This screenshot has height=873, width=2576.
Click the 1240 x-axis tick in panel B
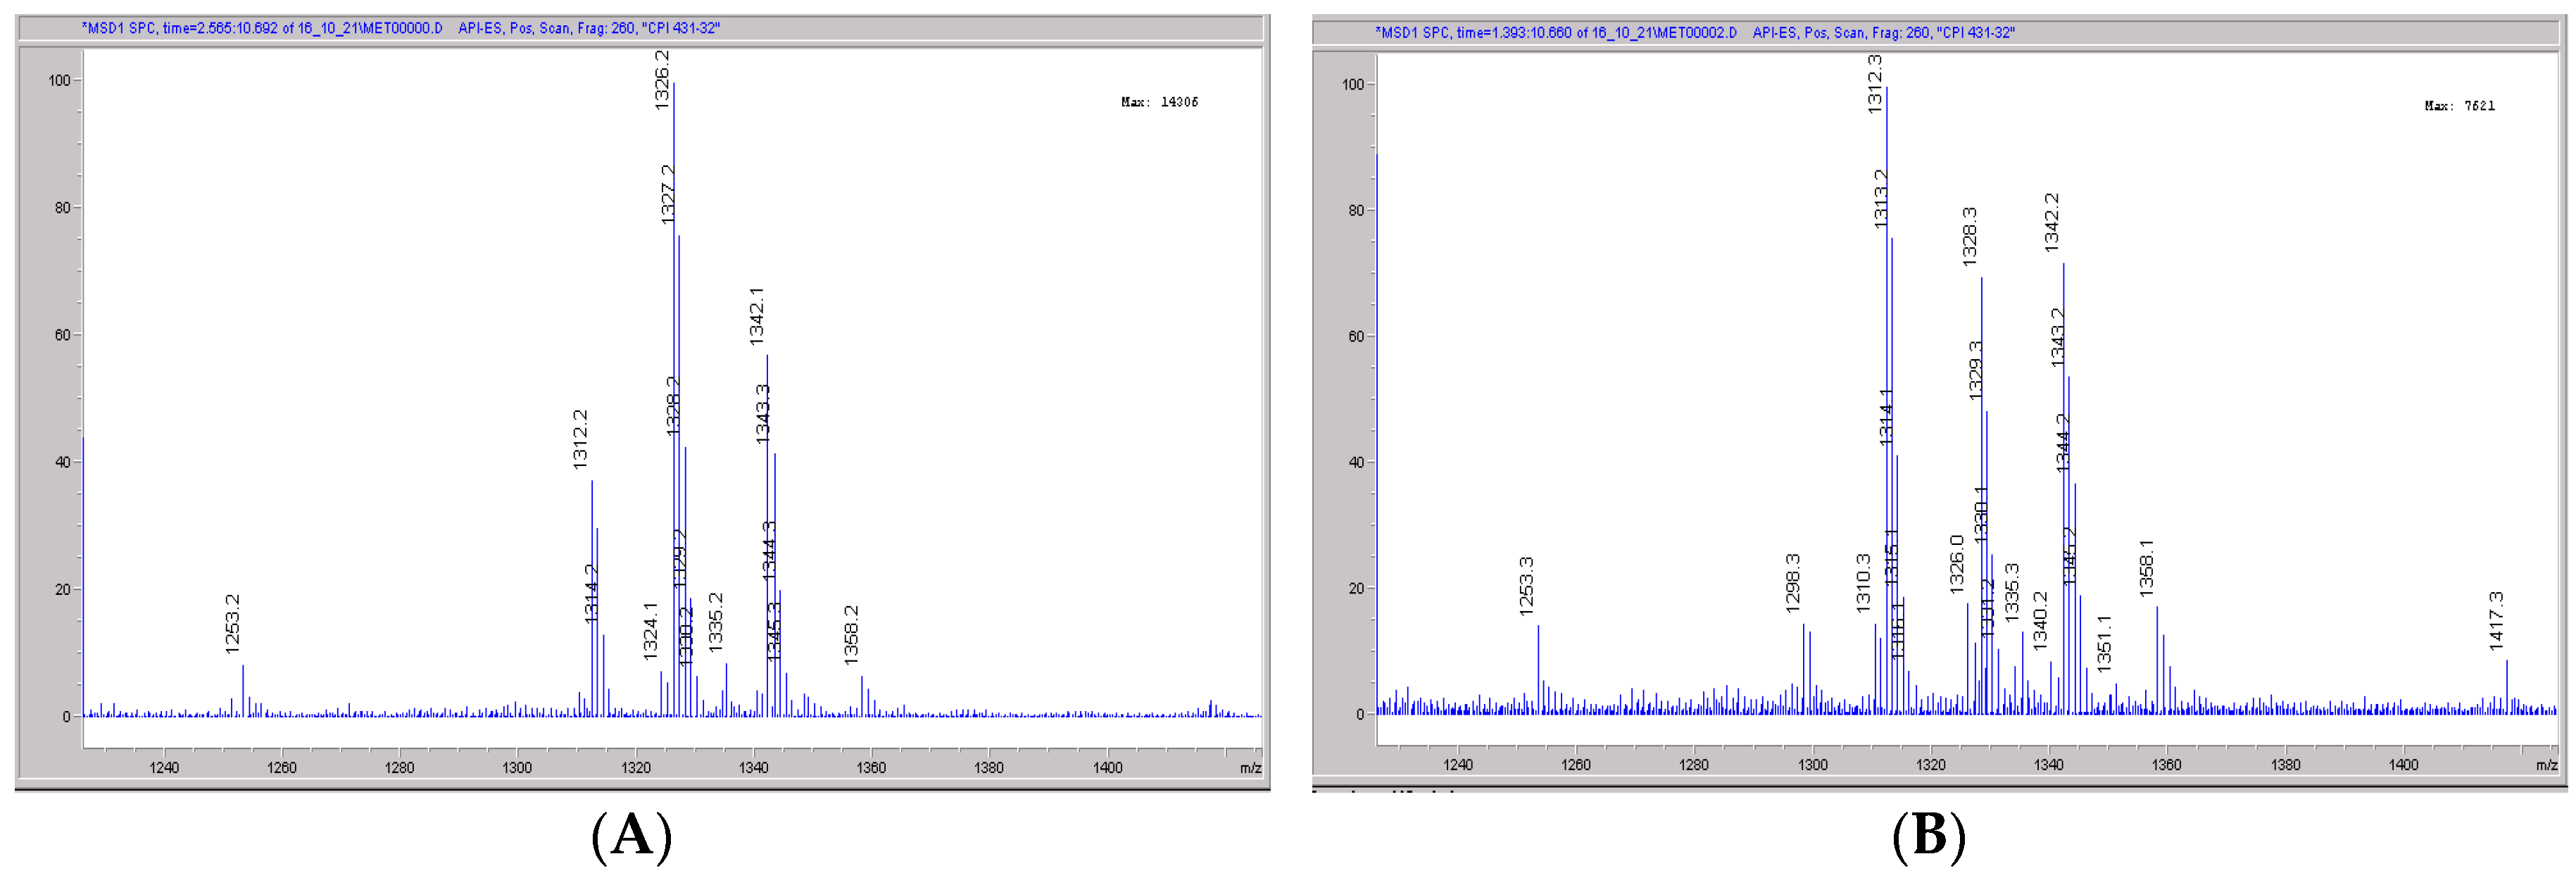[1457, 765]
